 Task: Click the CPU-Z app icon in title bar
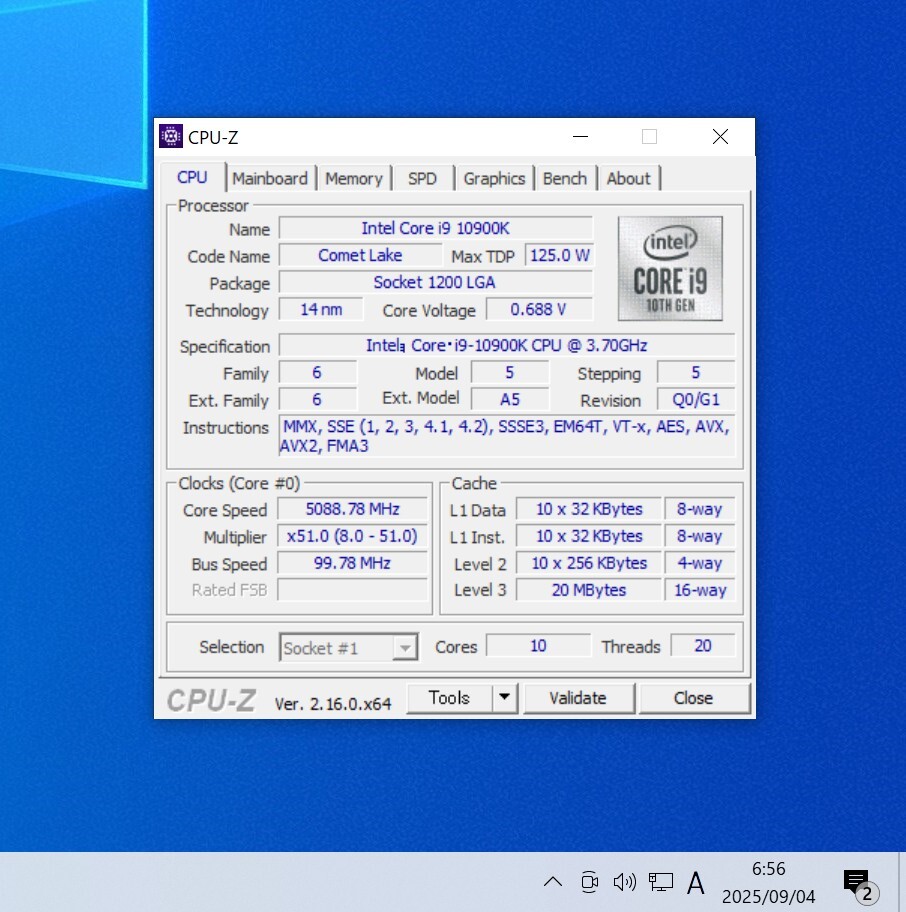pyautogui.click(x=171, y=137)
